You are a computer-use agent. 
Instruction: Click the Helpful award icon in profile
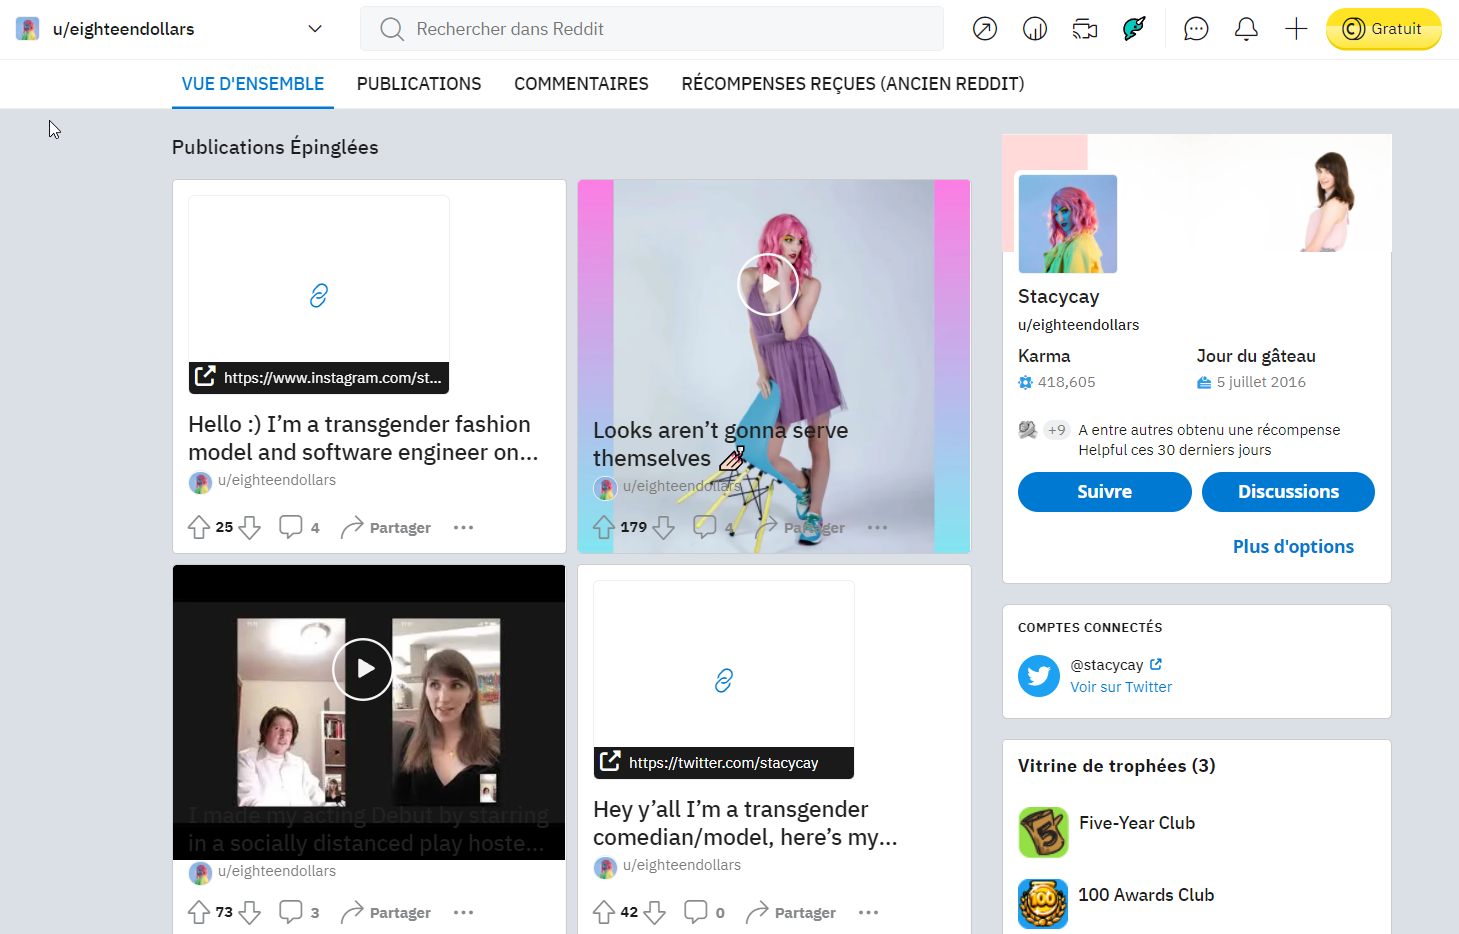pyautogui.click(x=1027, y=430)
